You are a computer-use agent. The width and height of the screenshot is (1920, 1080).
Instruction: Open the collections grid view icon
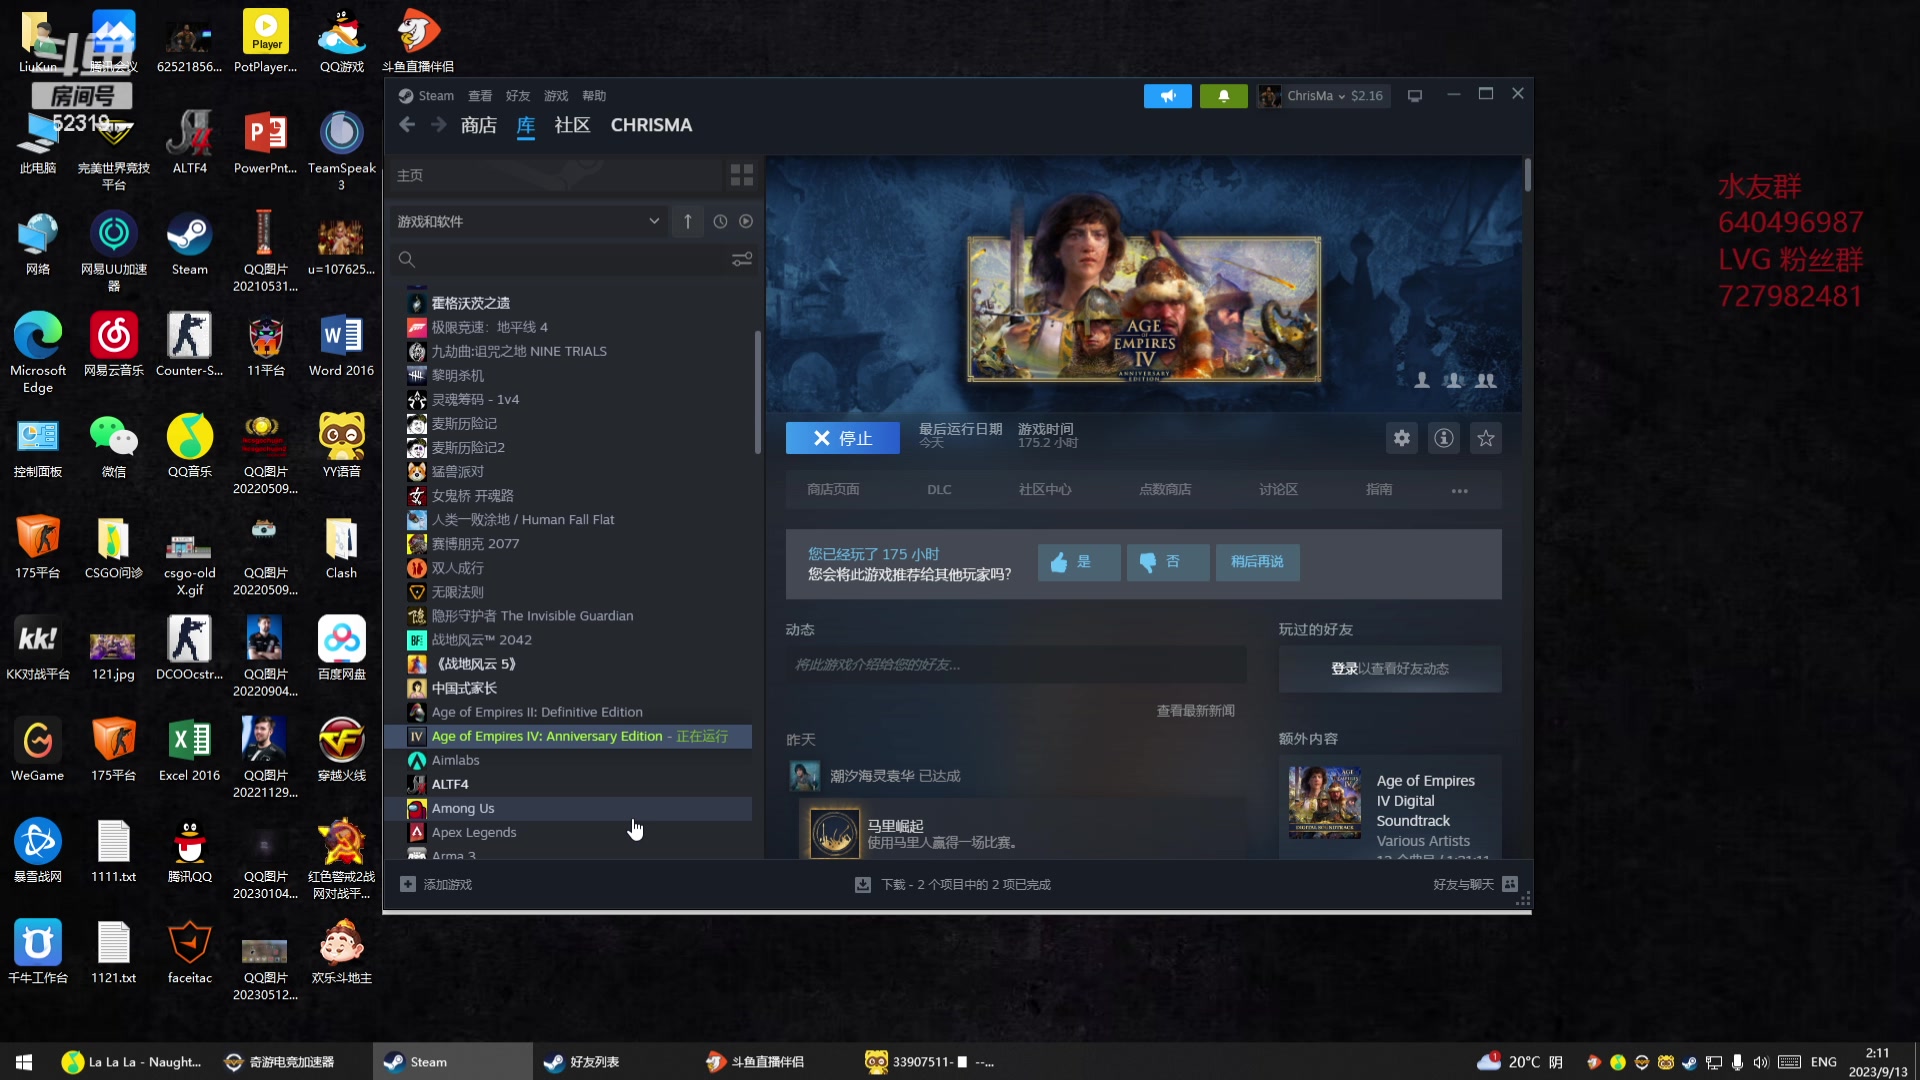742,175
